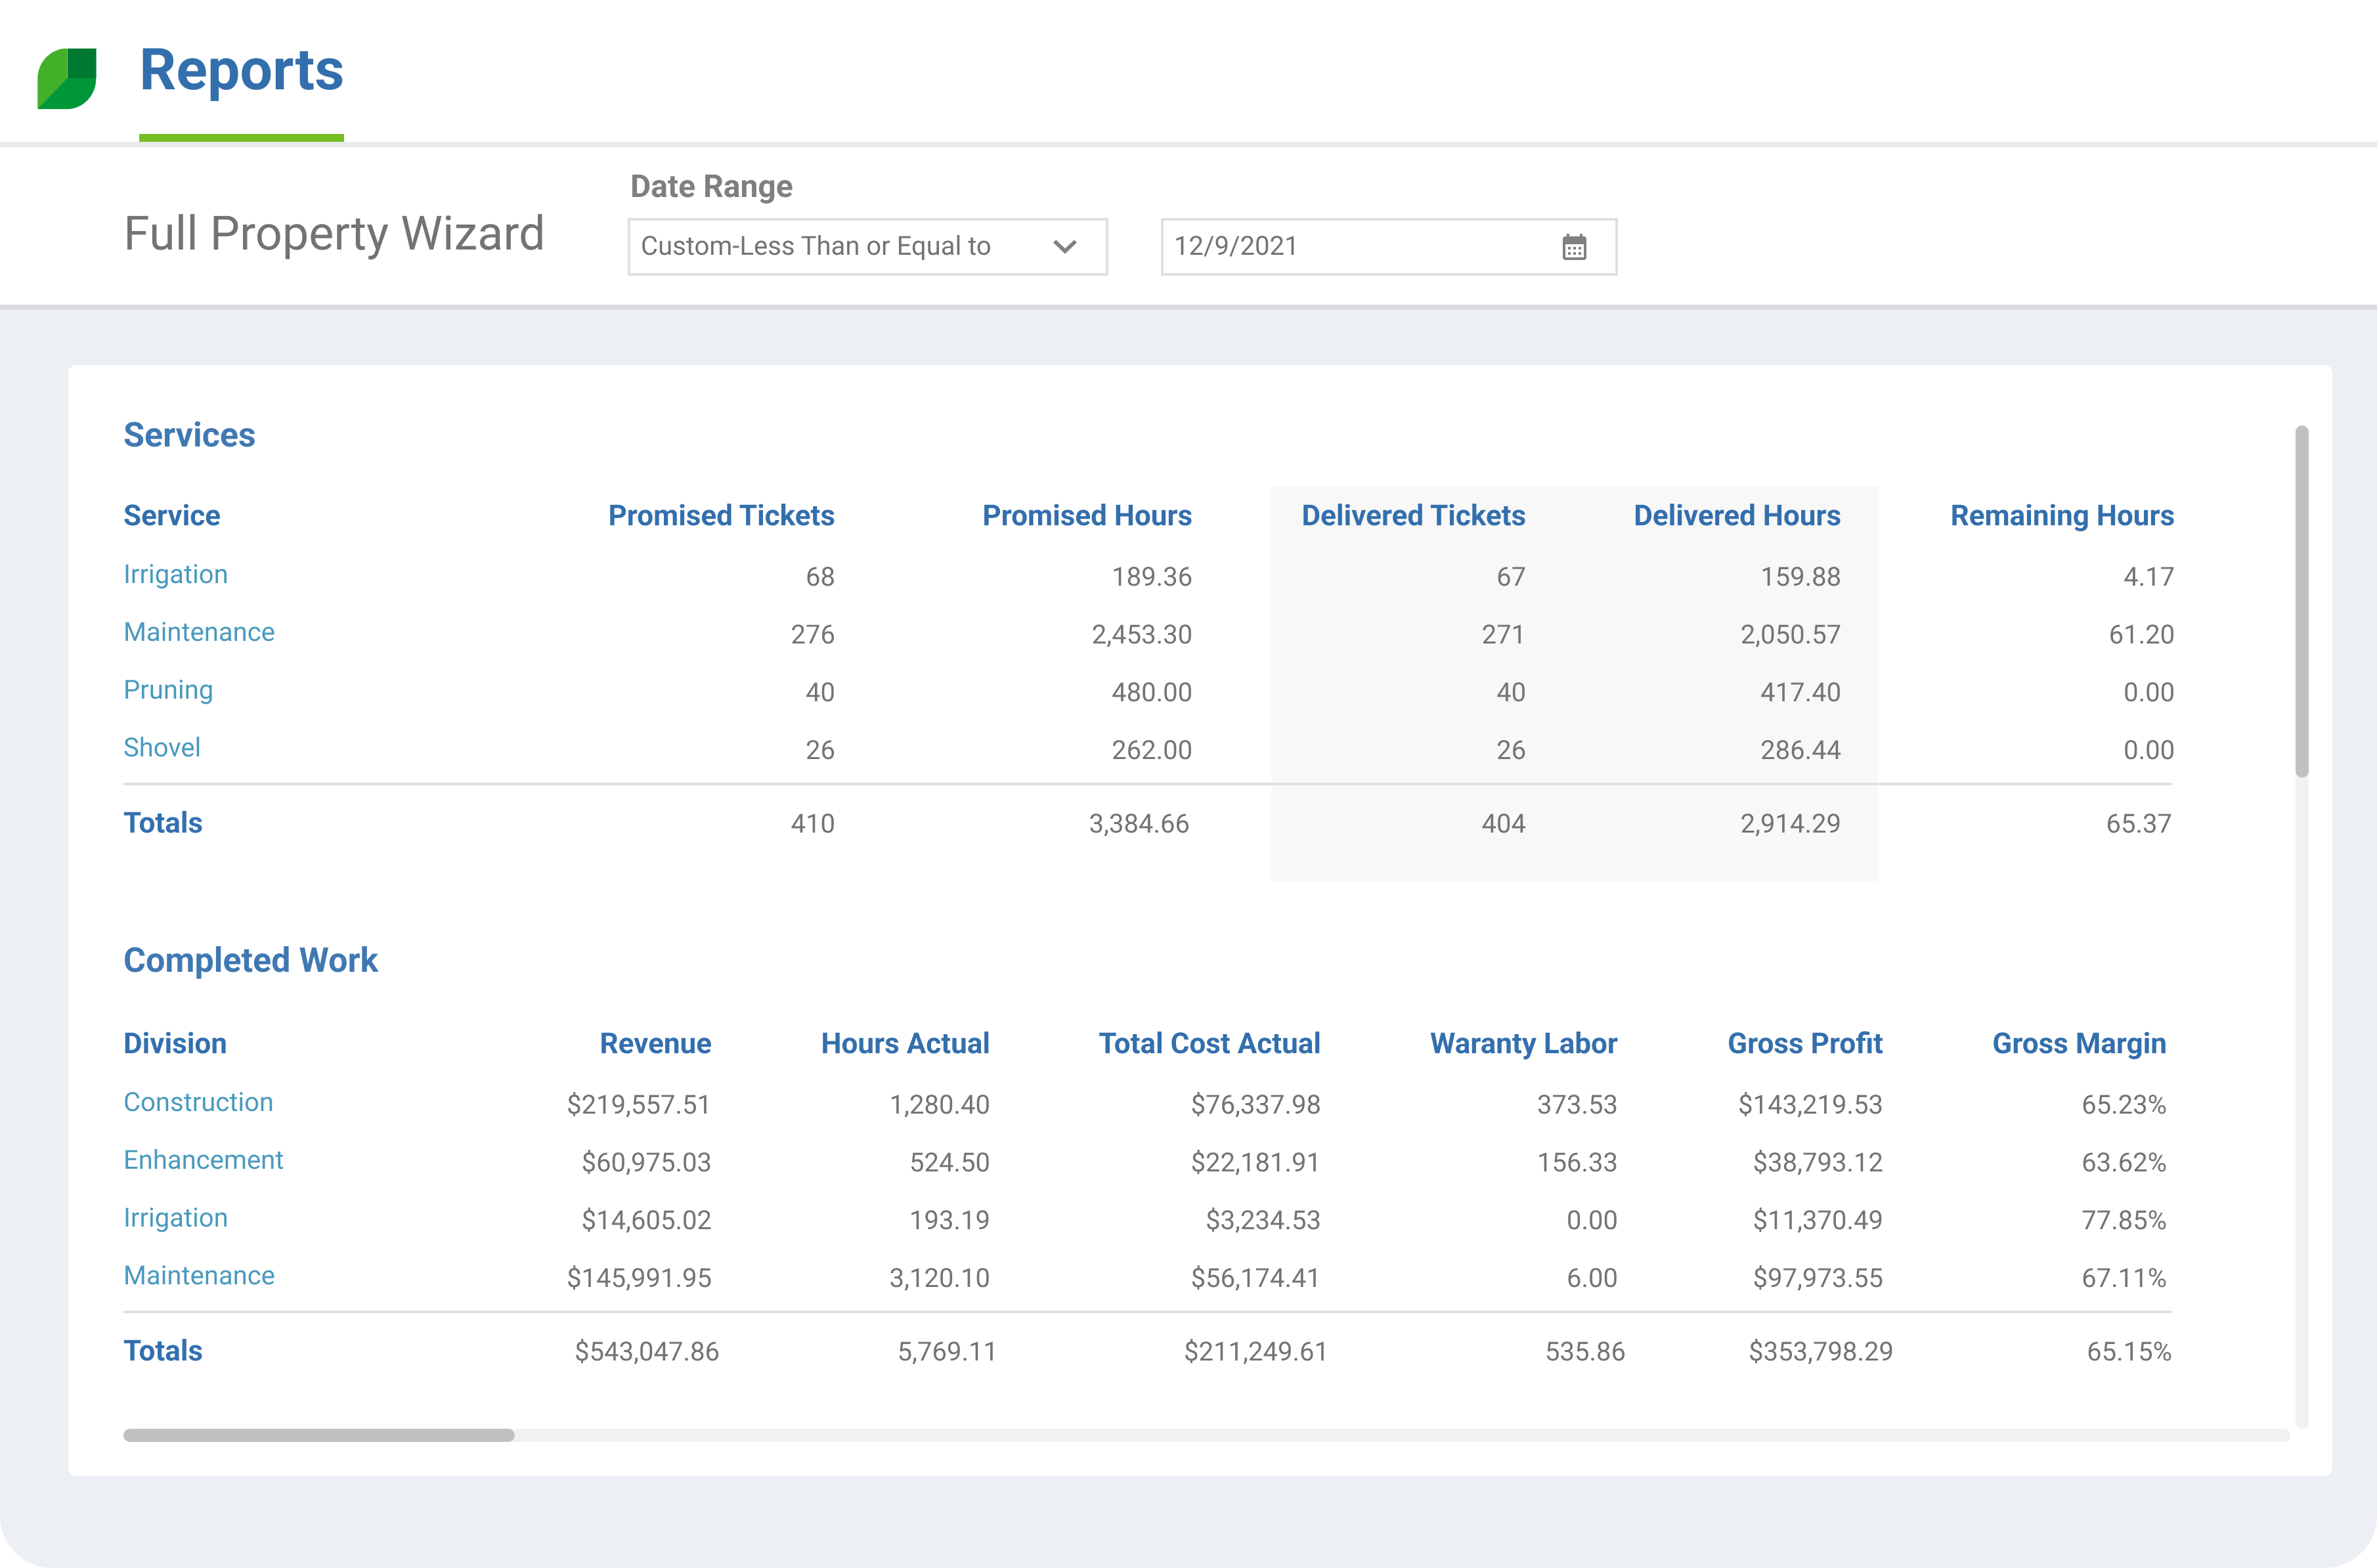Click the Delivered Hours column header
The height and width of the screenshot is (1568, 2377).
1737,516
